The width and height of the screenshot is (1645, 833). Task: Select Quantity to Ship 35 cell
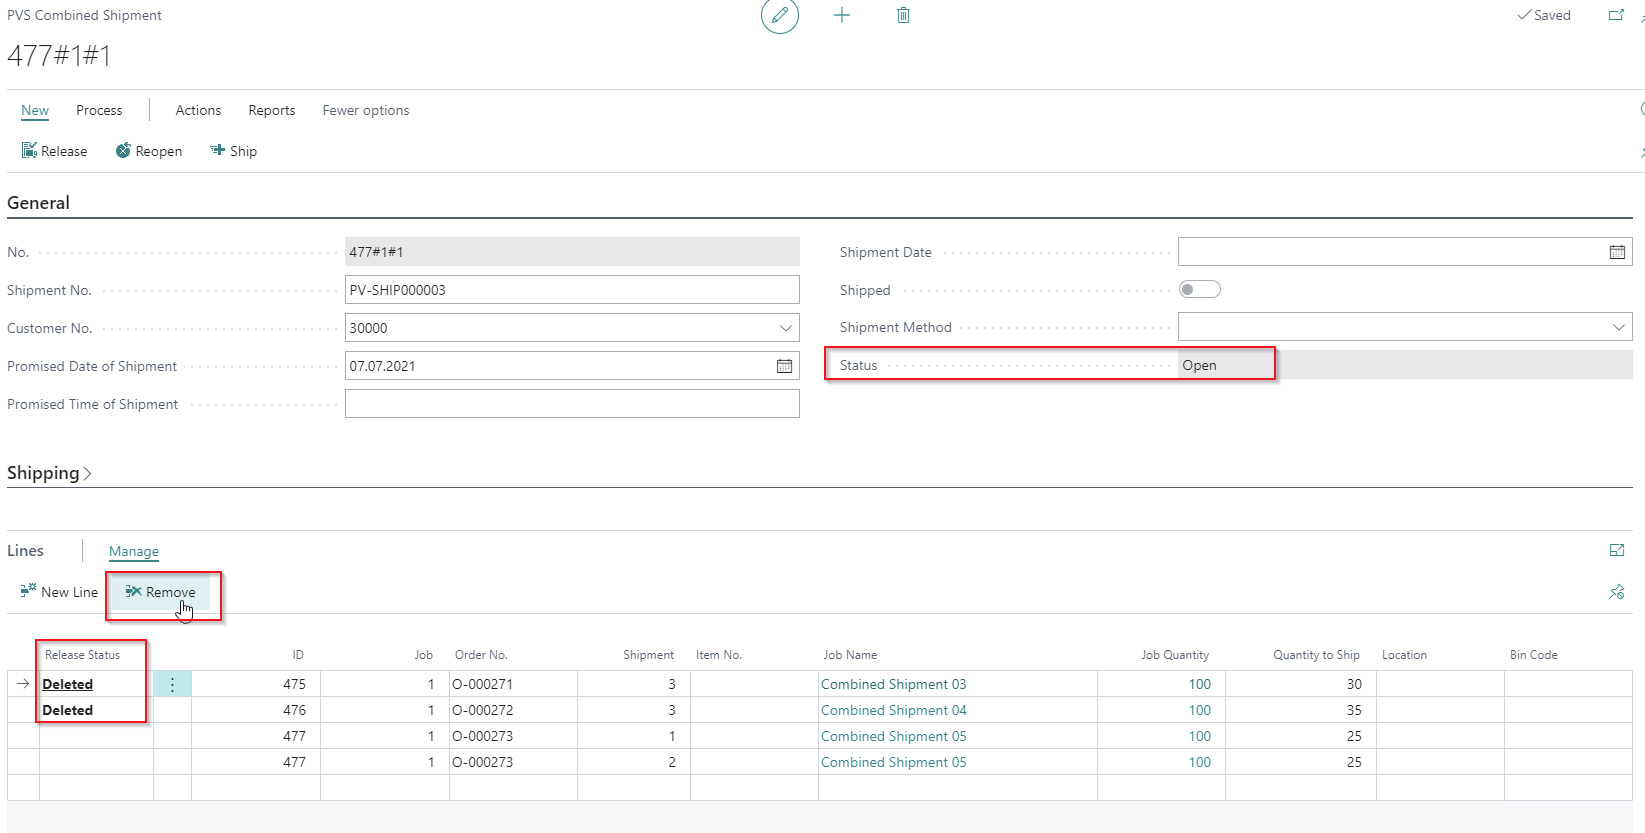tap(1300, 710)
